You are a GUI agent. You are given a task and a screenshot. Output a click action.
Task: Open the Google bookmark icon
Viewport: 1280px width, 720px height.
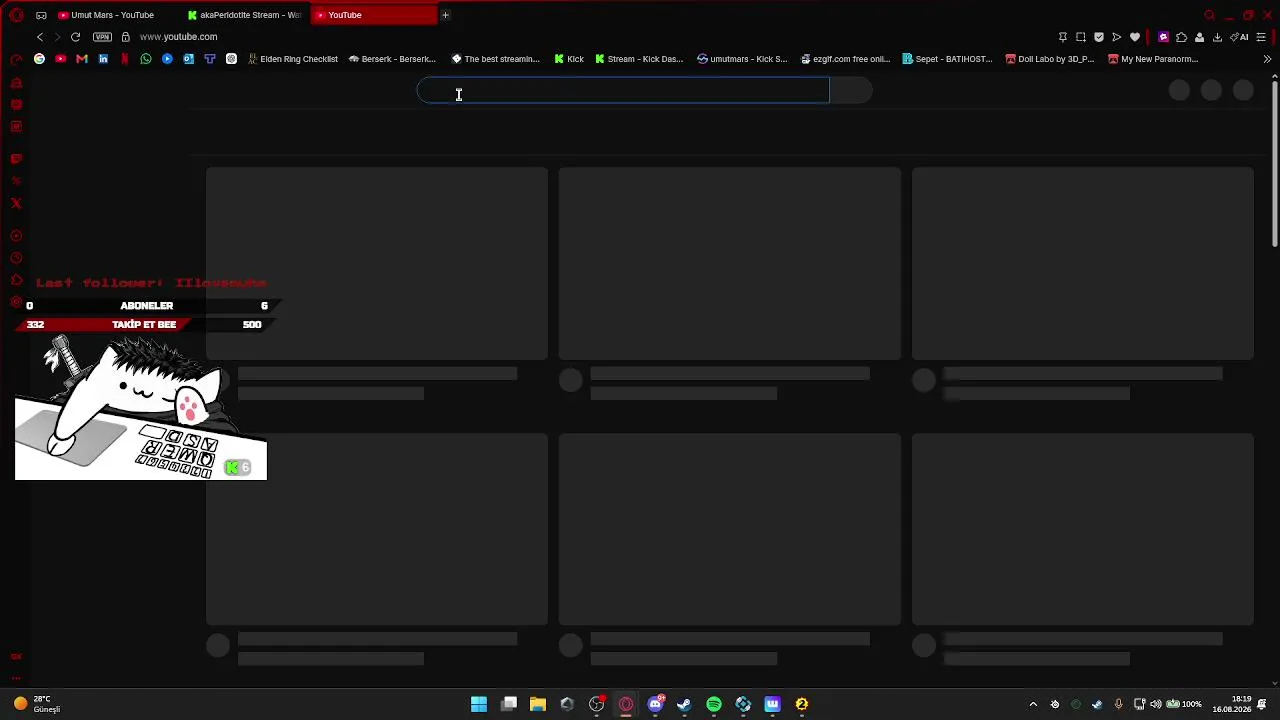(x=39, y=59)
